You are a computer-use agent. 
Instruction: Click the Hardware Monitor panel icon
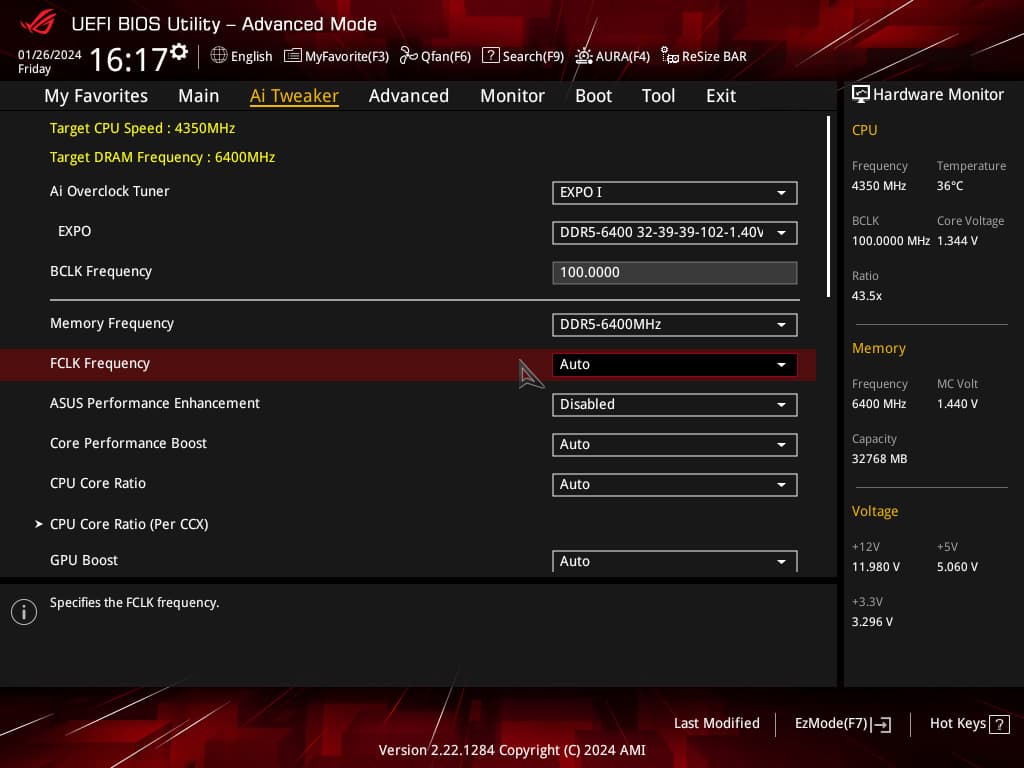861,93
